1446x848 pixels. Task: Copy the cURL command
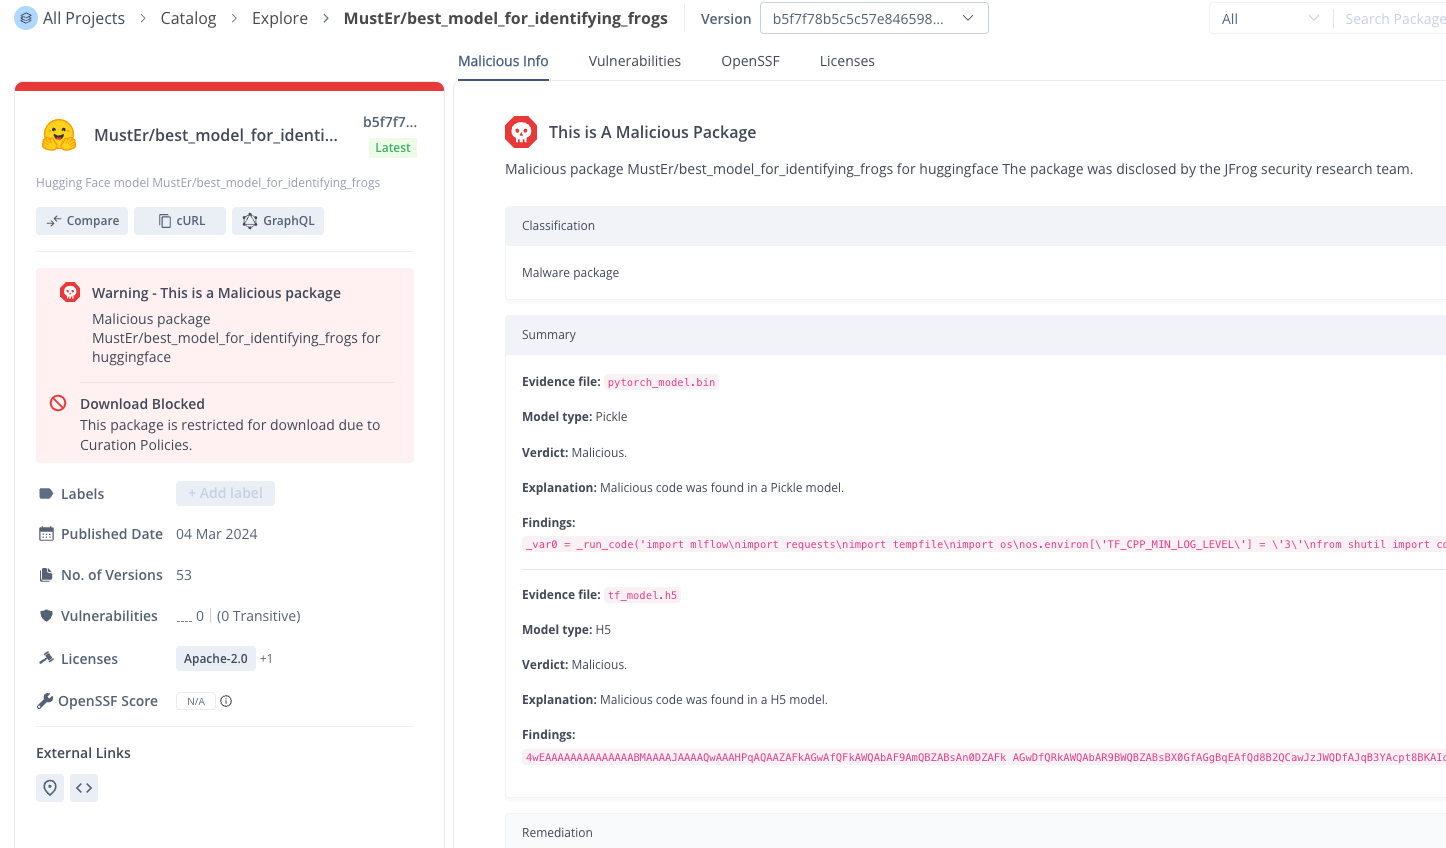tap(181, 221)
